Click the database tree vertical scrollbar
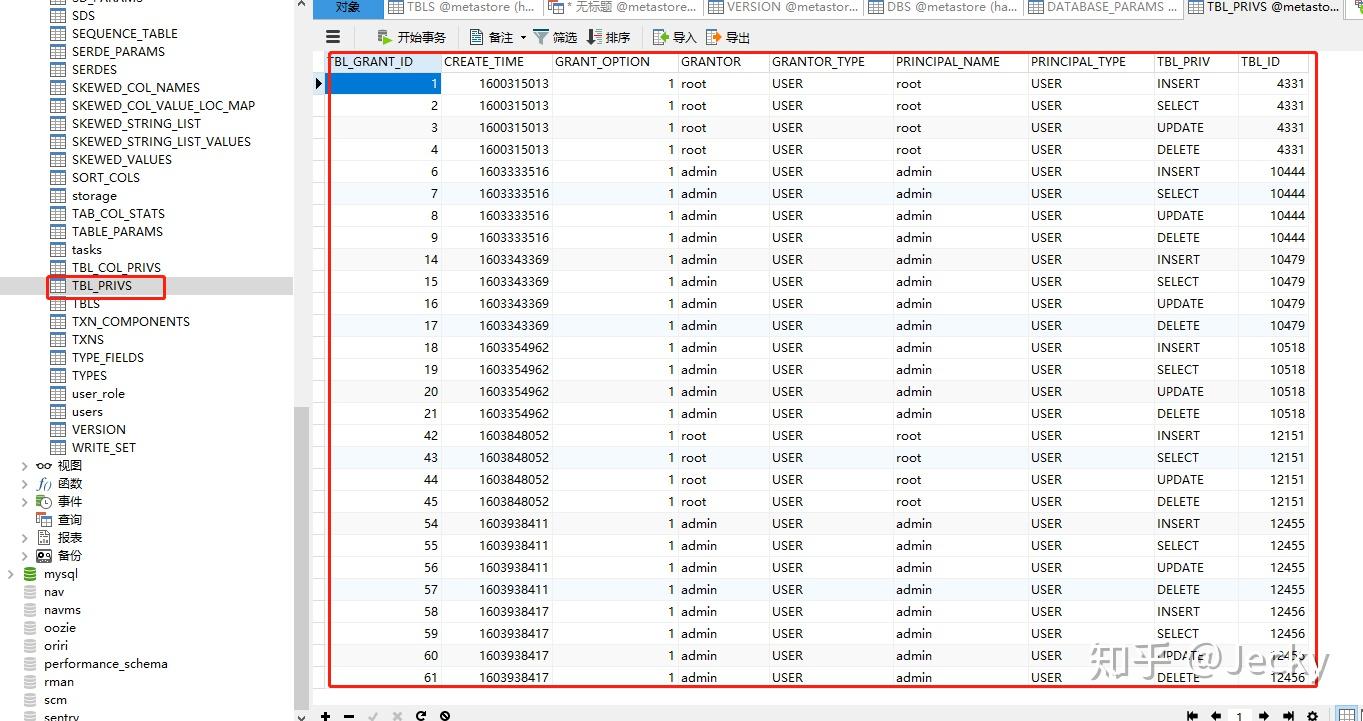The image size is (1363, 721). click(x=301, y=558)
